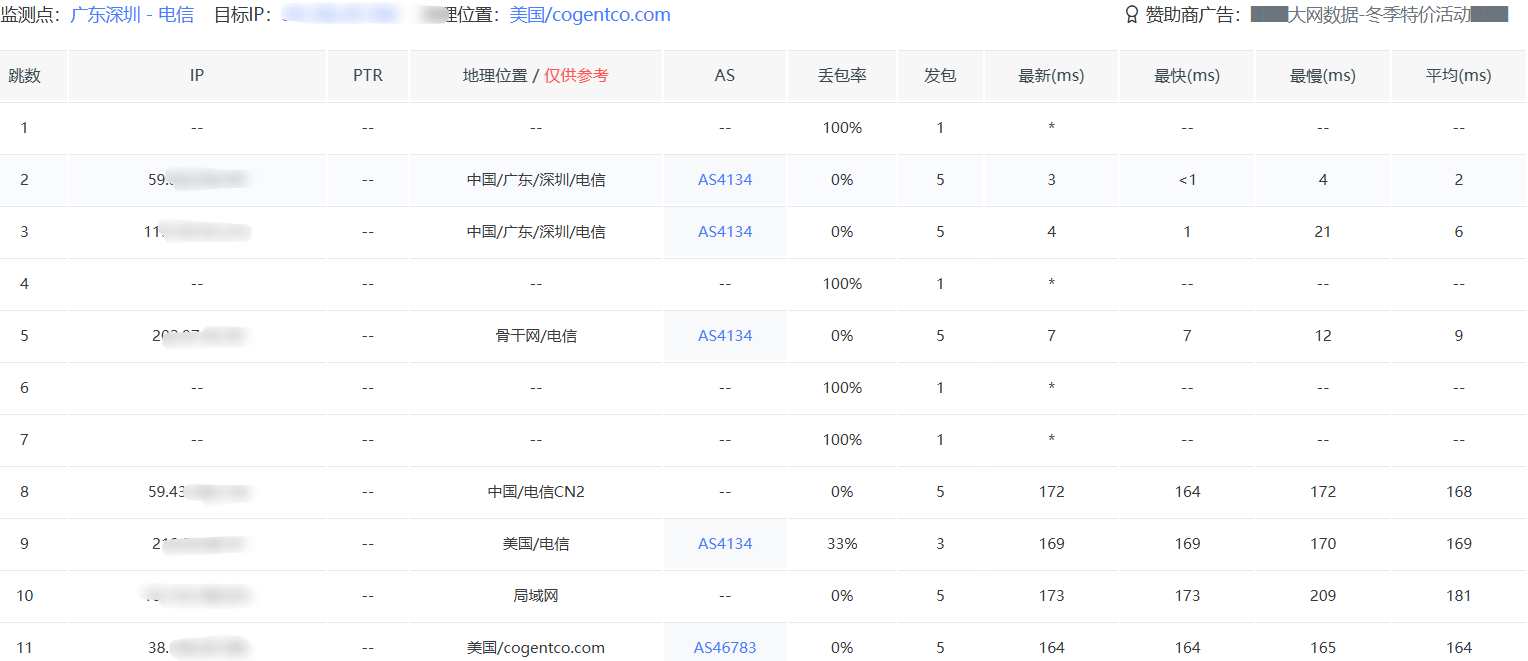Click the sponsor medal icon

pos(1132,15)
